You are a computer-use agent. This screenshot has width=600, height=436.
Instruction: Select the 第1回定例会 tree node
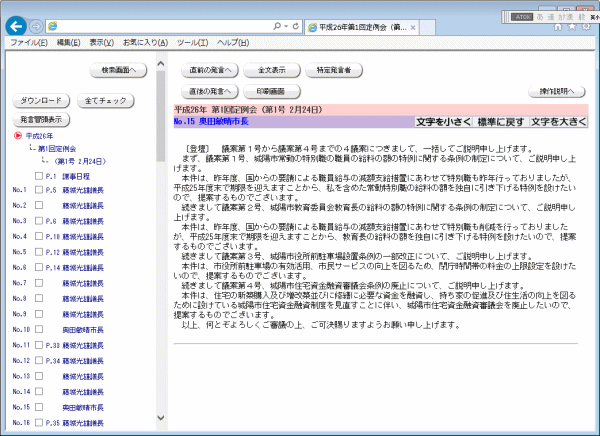pos(57,149)
